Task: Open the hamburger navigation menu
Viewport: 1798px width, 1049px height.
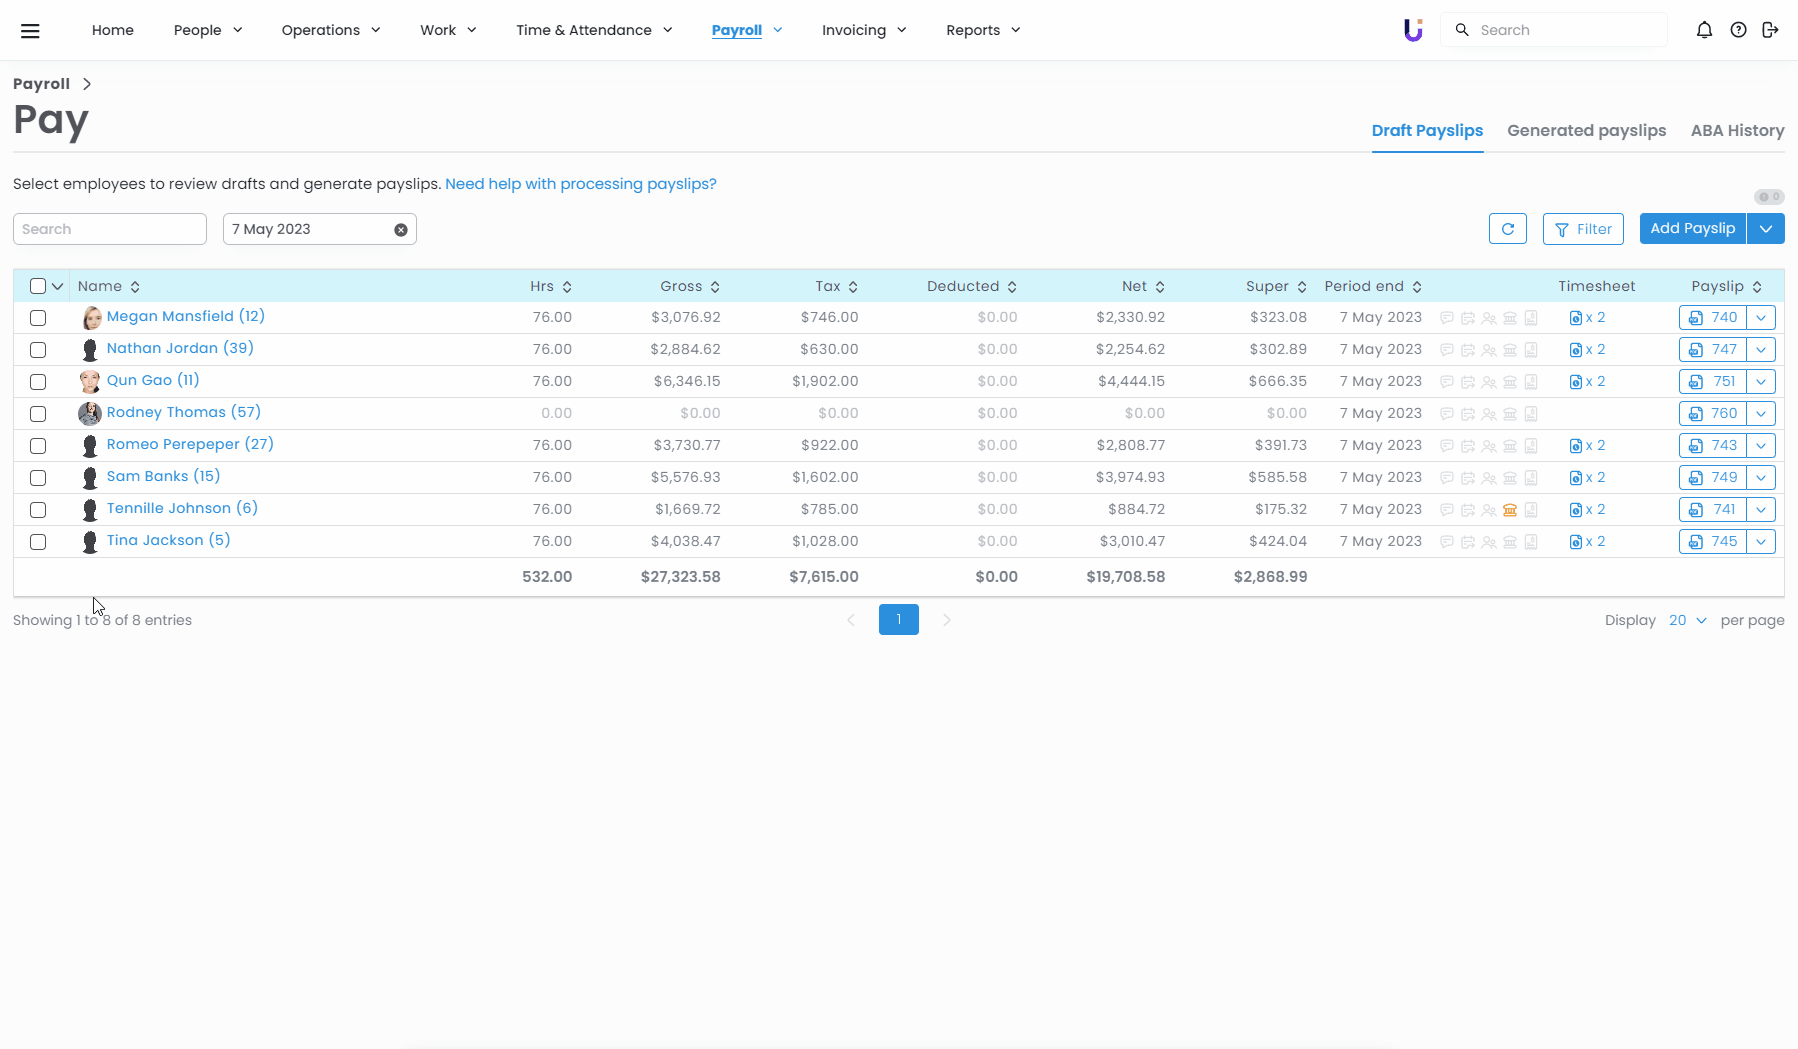Action: coord(30,30)
